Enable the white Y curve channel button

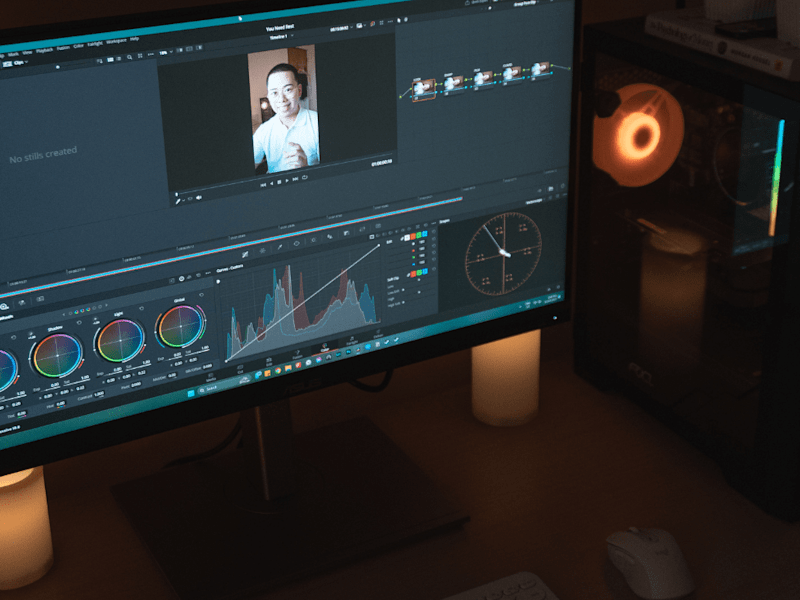click(x=407, y=237)
